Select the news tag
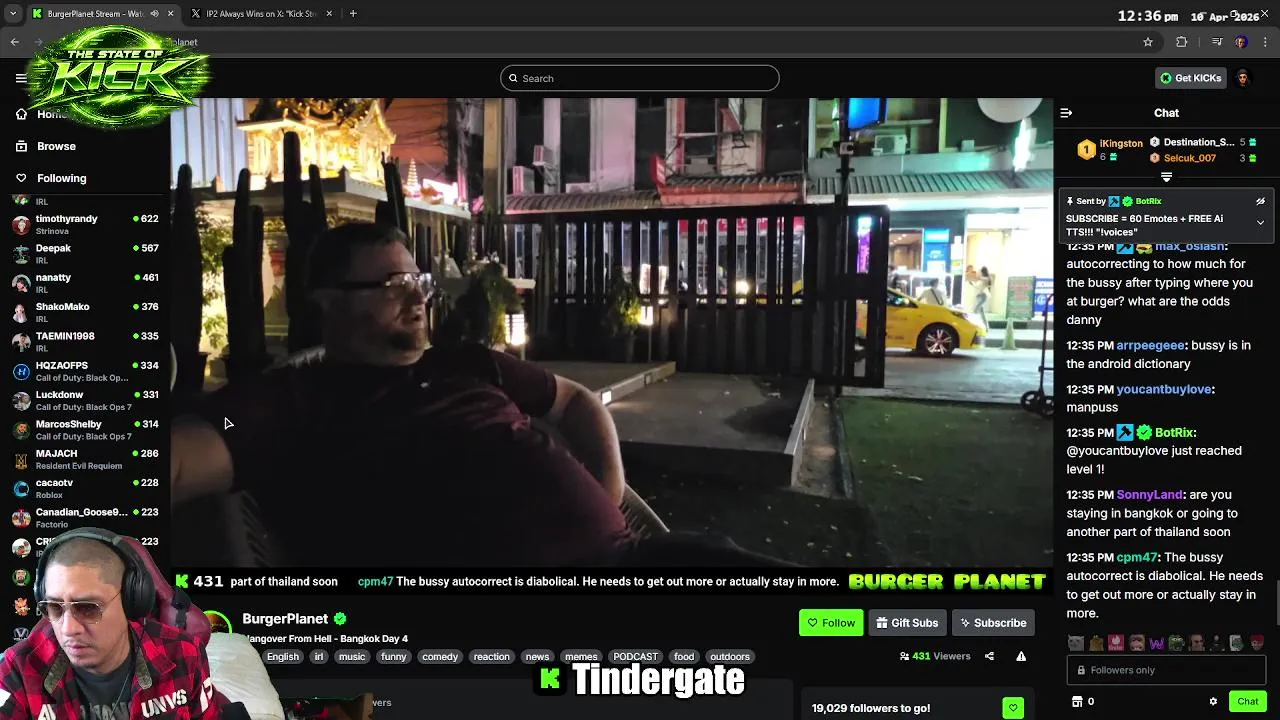The height and width of the screenshot is (720, 1280). (537, 657)
